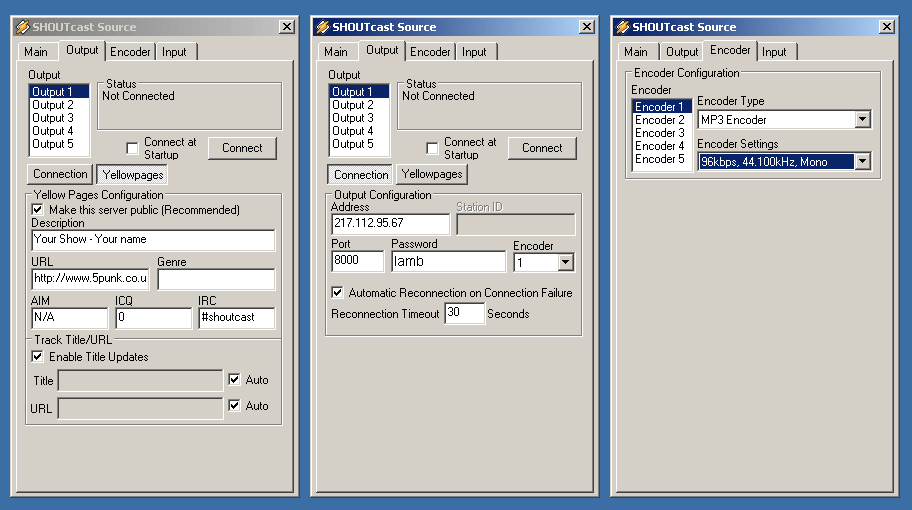Click the server Address input field
912x510 pixels.
click(x=390, y=224)
